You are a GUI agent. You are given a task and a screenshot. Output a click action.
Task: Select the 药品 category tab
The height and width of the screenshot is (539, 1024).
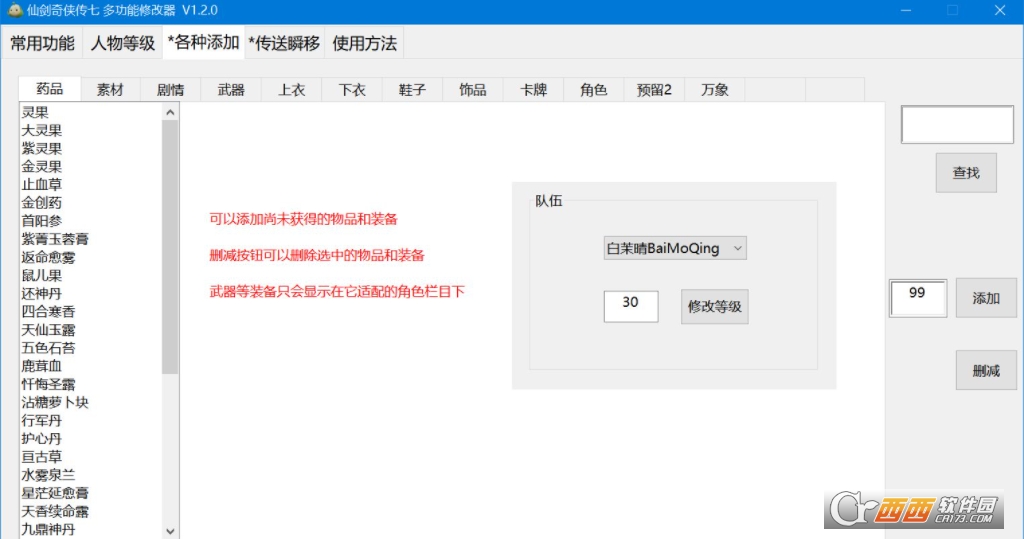(x=50, y=89)
